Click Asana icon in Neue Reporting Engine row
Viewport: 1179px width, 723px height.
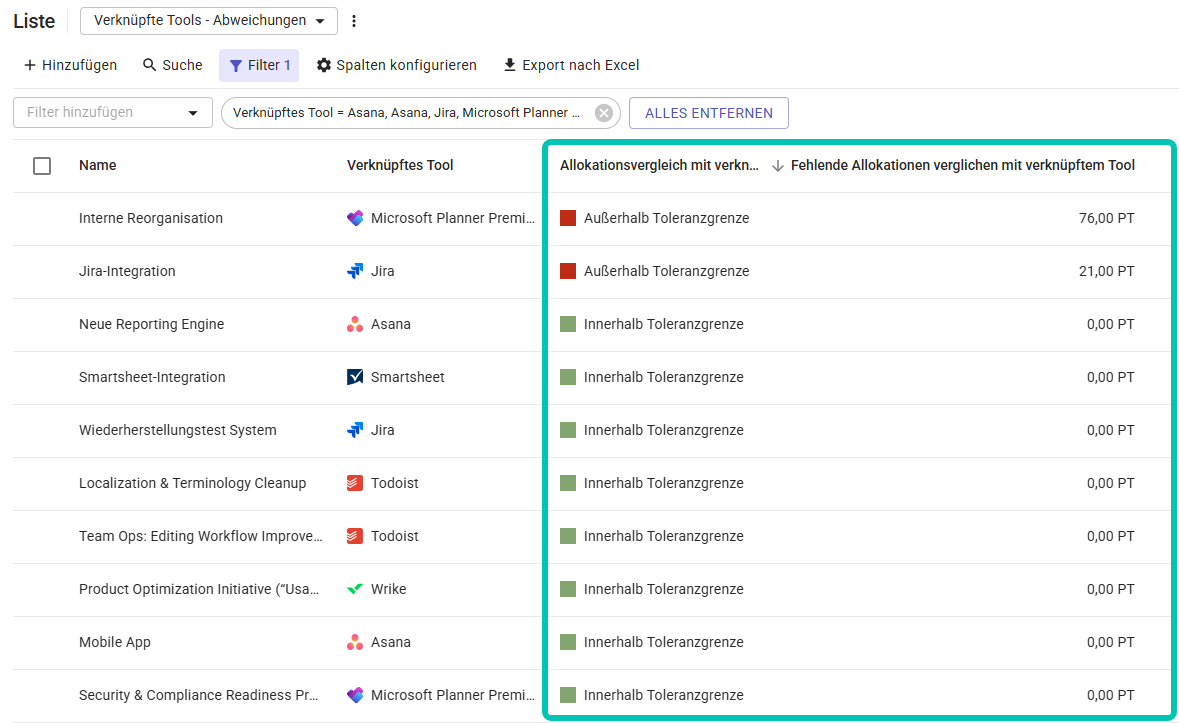(x=355, y=324)
